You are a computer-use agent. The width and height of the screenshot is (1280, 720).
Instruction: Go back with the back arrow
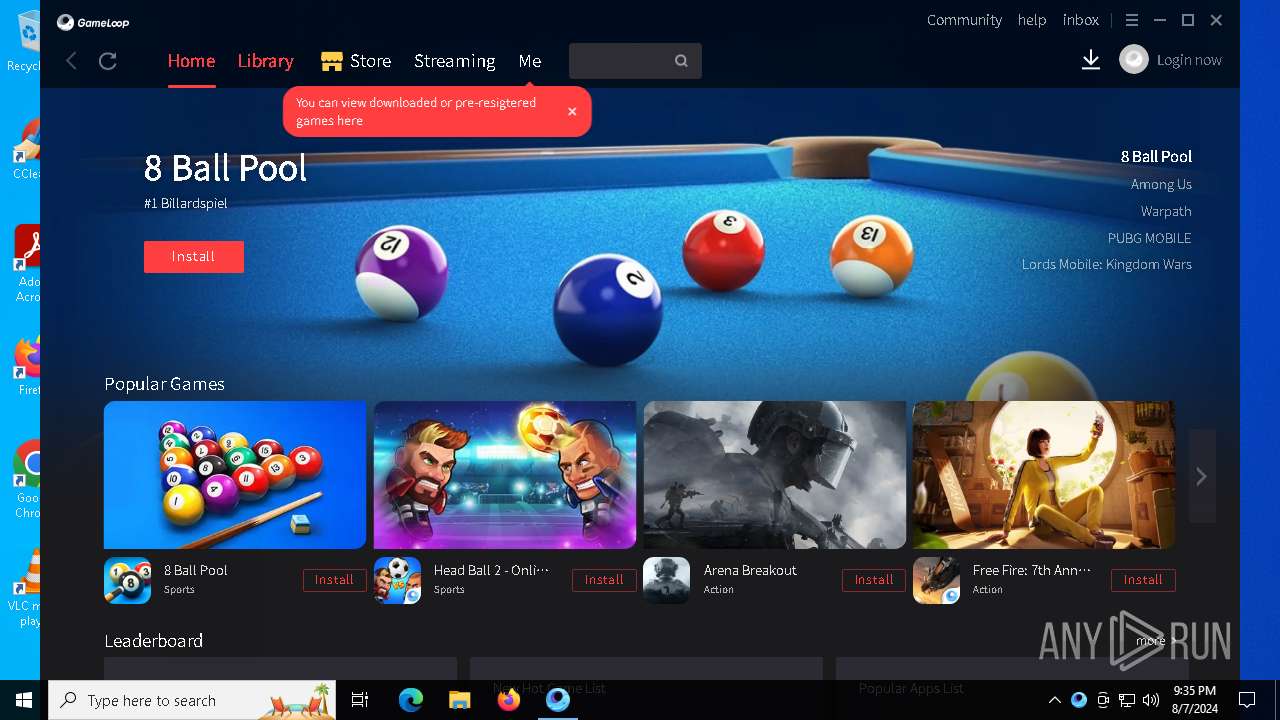click(x=71, y=61)
